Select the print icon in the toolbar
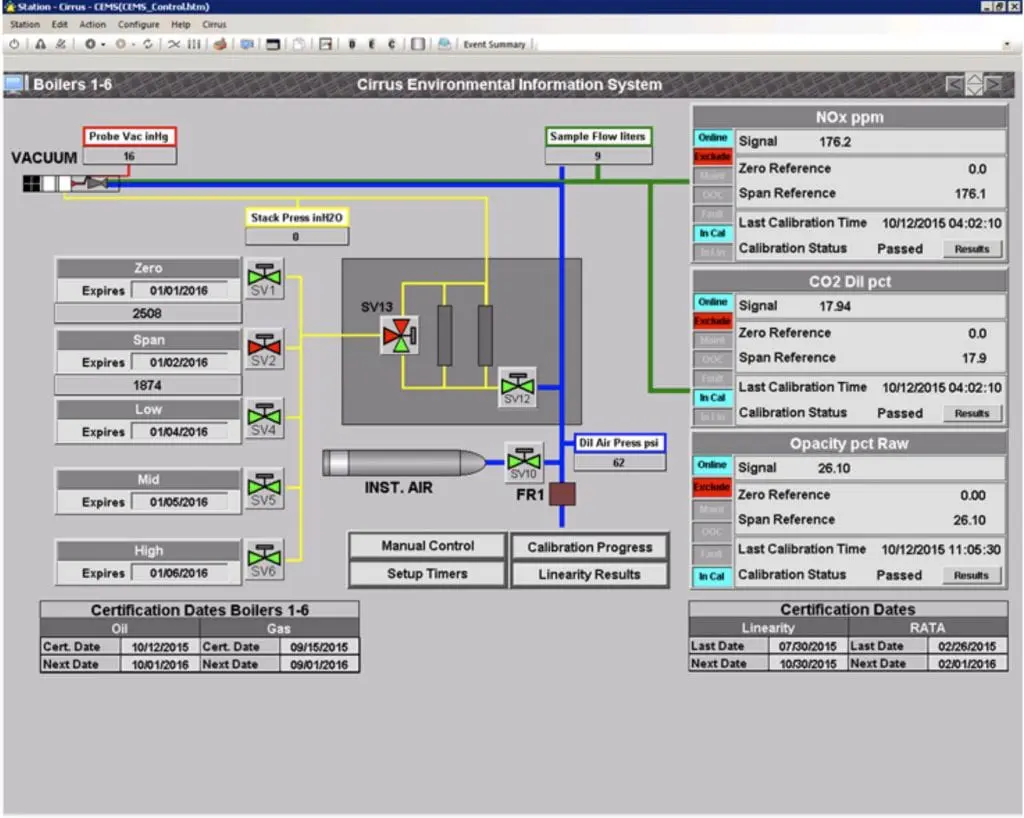Viewport: 1024px width, 818px height. pos(219,44)
